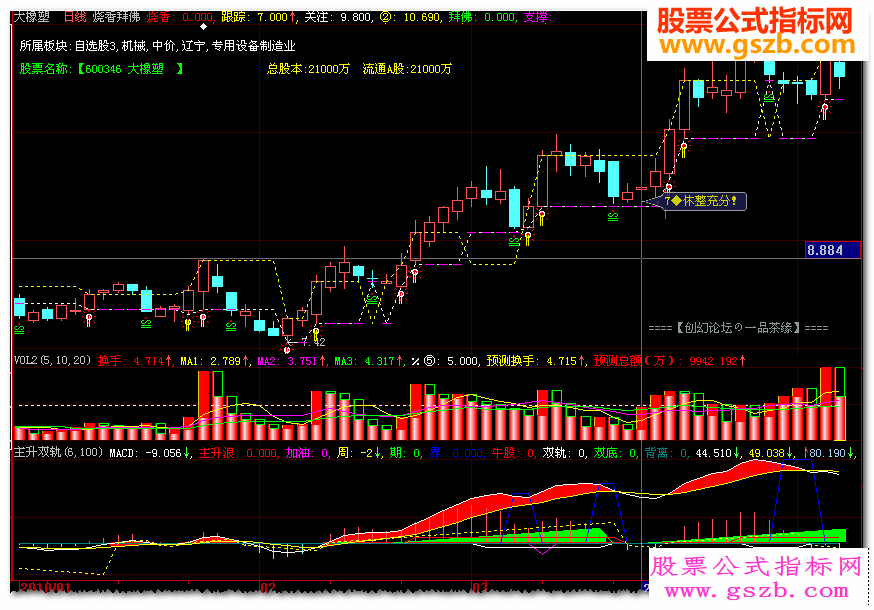Click the 7.42 low price label

[313, 342]
